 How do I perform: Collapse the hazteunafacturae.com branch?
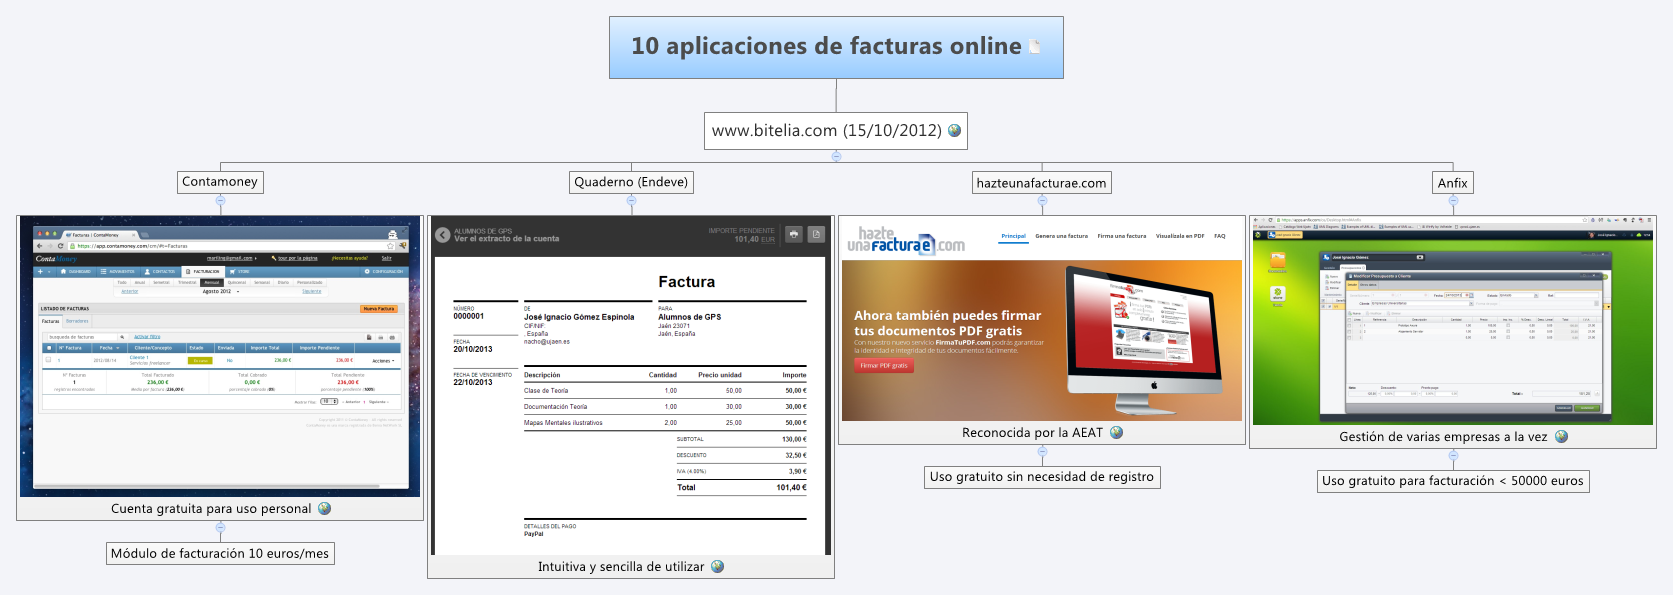click(x=1042, y=200)
